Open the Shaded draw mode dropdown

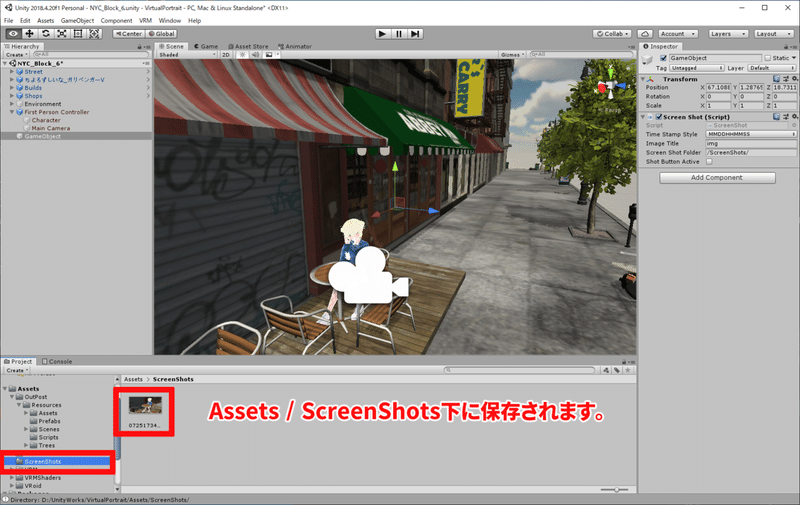click(x=187, y=55)
